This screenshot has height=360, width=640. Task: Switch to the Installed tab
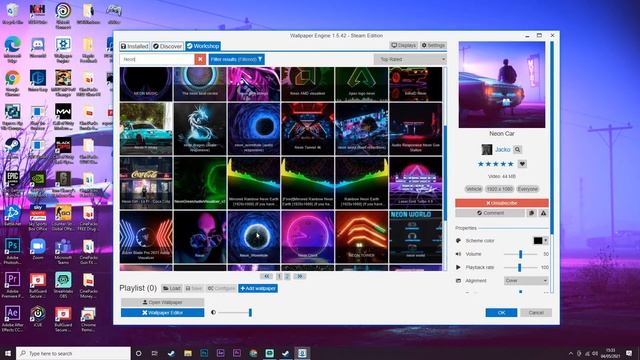click(134, 46)
